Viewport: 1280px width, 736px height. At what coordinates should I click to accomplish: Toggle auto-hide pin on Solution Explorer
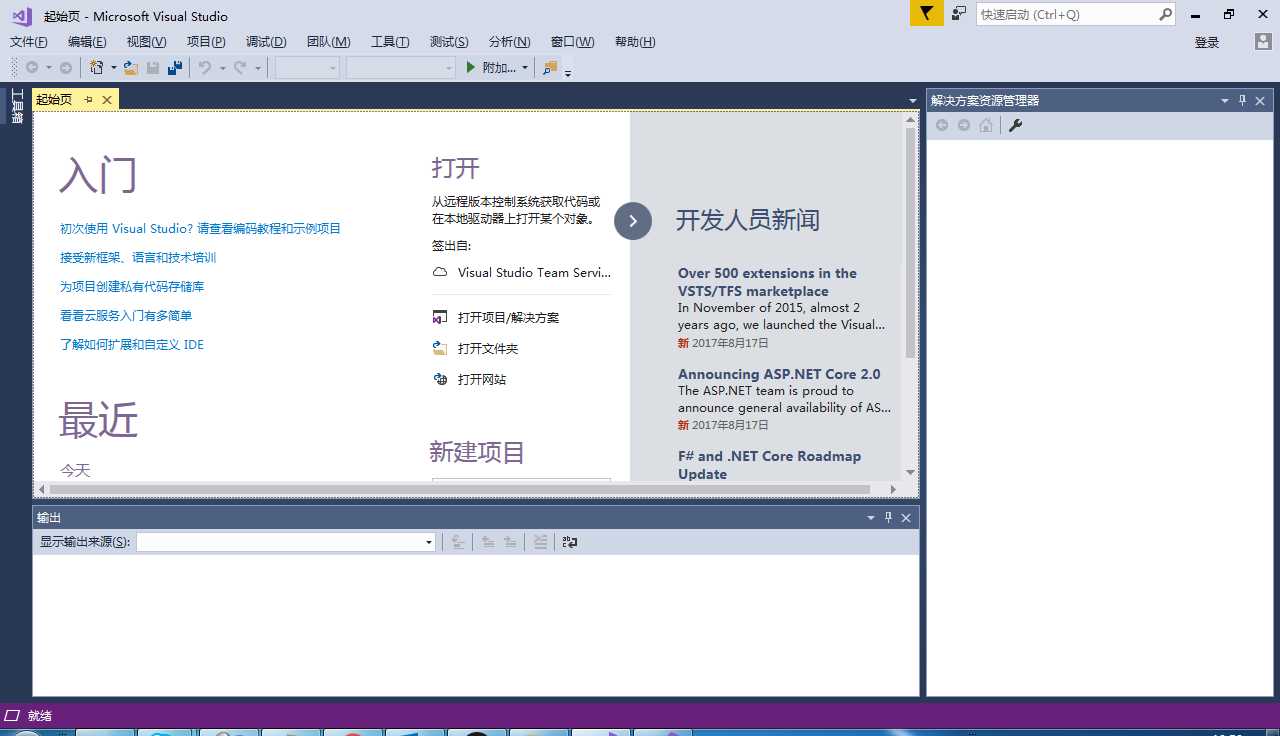1243,100
